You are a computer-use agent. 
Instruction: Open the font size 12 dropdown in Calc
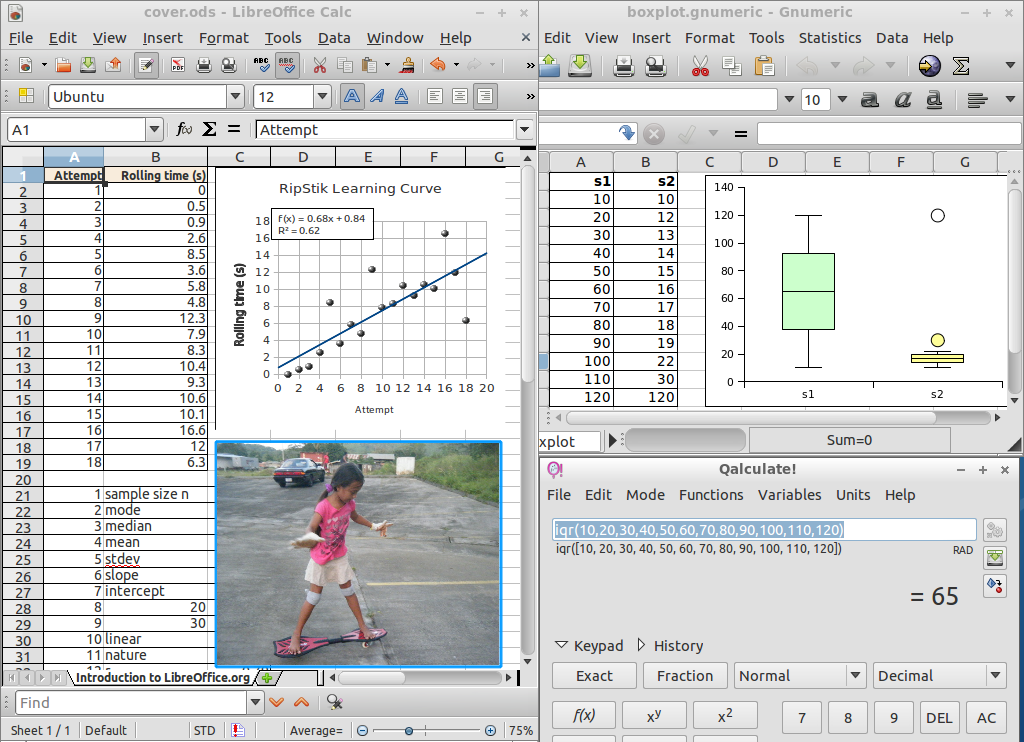pos(322,97)
